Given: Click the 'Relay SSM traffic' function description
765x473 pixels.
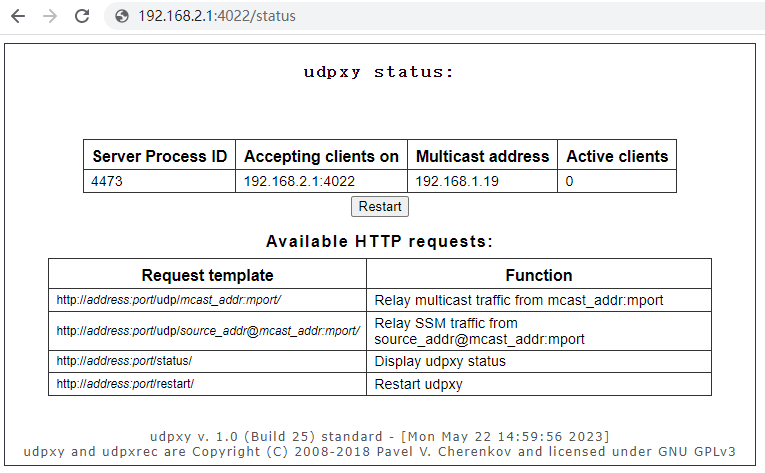Looking at the screenshot, I should tap(479, 331).
